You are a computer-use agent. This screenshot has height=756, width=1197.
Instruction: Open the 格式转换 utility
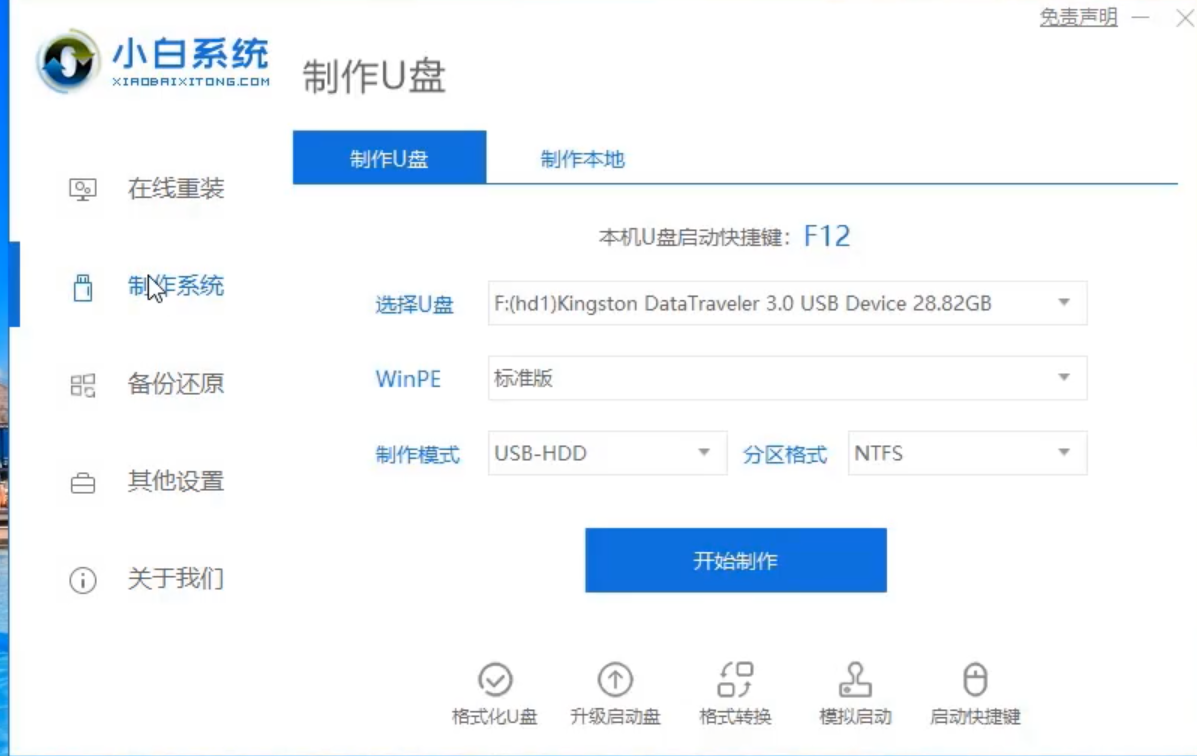(736, 692)
